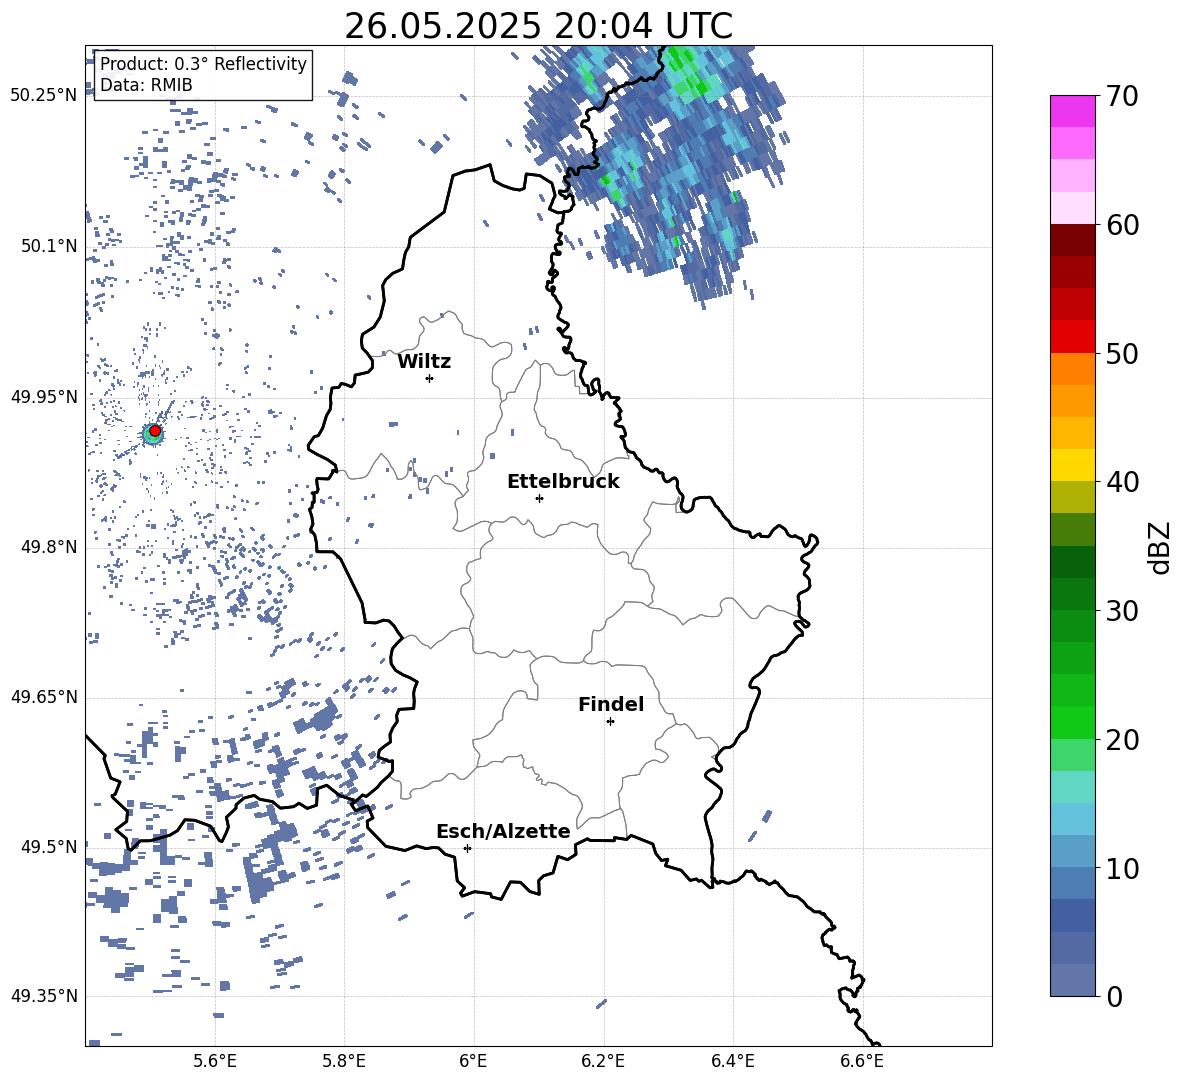Click the 50.1°N latitude label
Image resolution: width=1184 pixels, height=1081 pixels.
[x=49, y=247]
